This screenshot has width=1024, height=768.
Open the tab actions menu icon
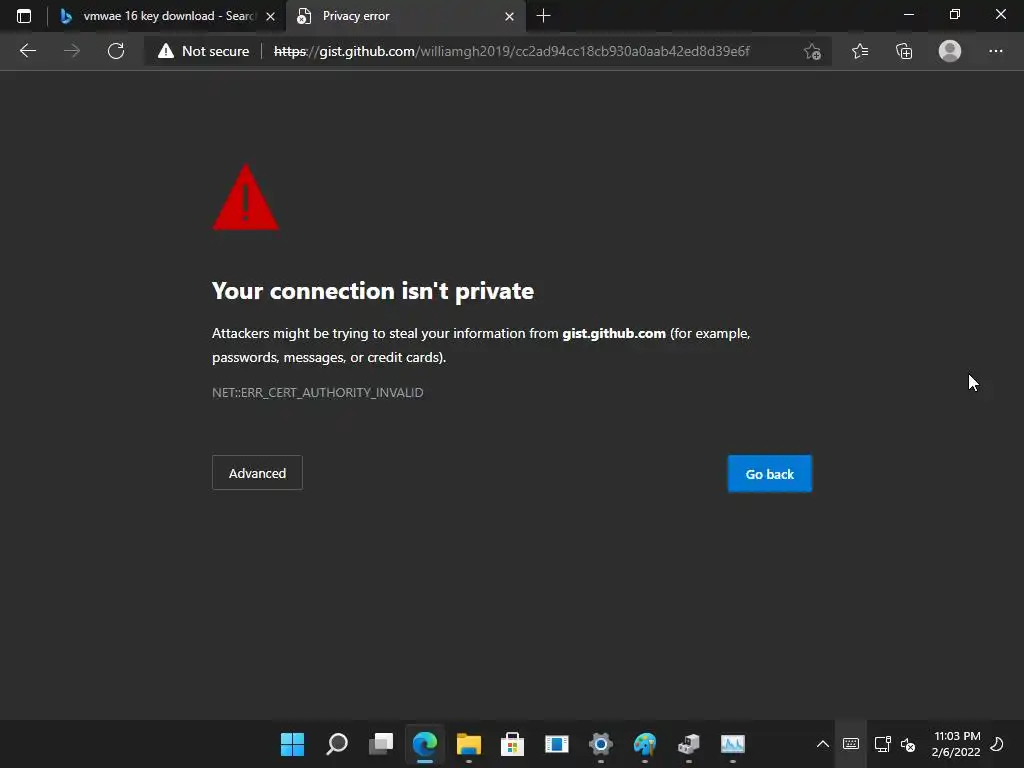24,16
